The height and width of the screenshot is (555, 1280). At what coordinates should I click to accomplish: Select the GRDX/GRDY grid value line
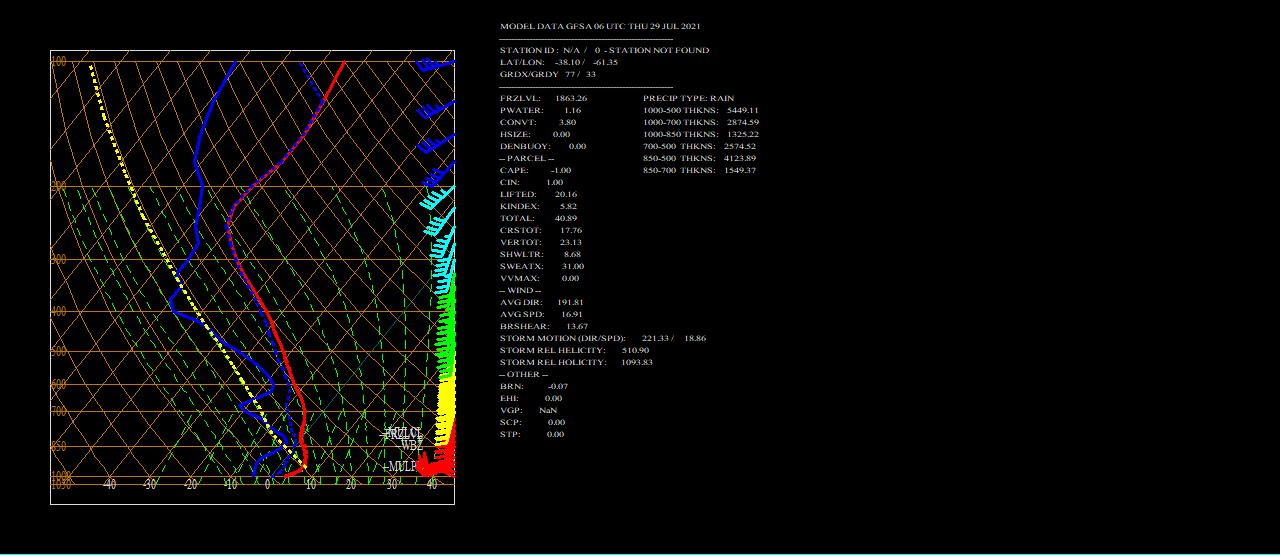click(x=548, y=74)
